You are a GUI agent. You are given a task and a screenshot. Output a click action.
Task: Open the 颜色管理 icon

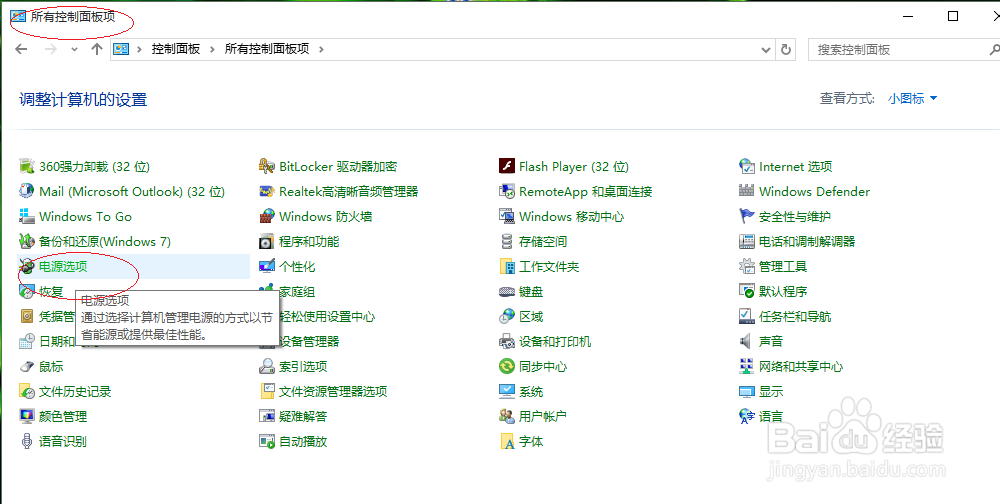point(26,417)
